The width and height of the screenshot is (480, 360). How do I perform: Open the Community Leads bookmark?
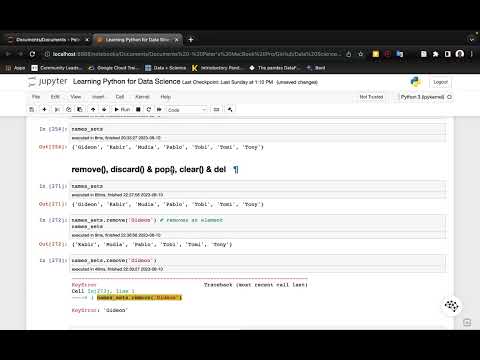[56, 68]
